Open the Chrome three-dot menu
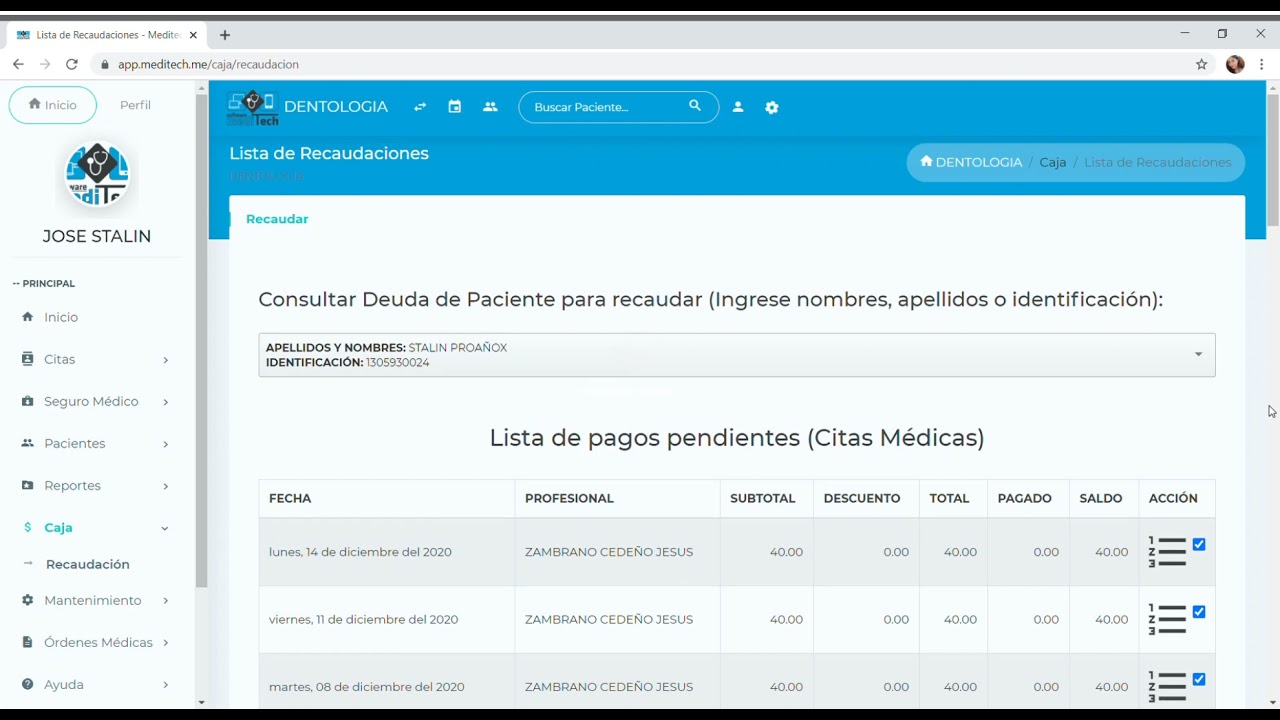Image resolution: width=1280 pixels, height=720 pixels. pos(1262,64)
